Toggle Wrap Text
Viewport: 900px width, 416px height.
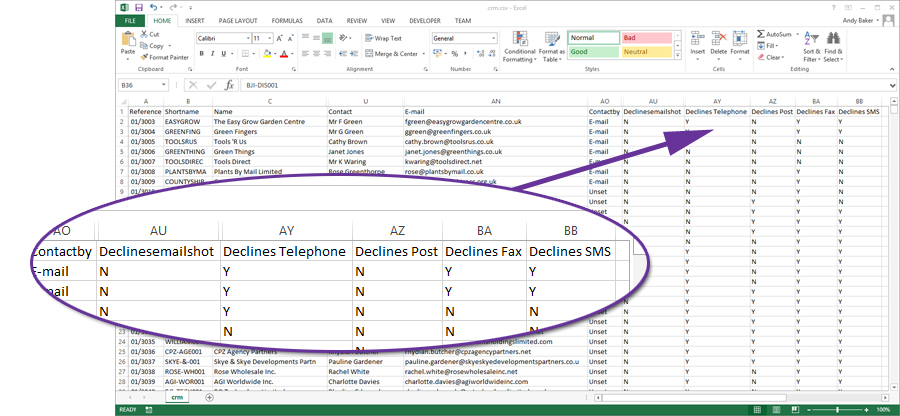point(383,38)
